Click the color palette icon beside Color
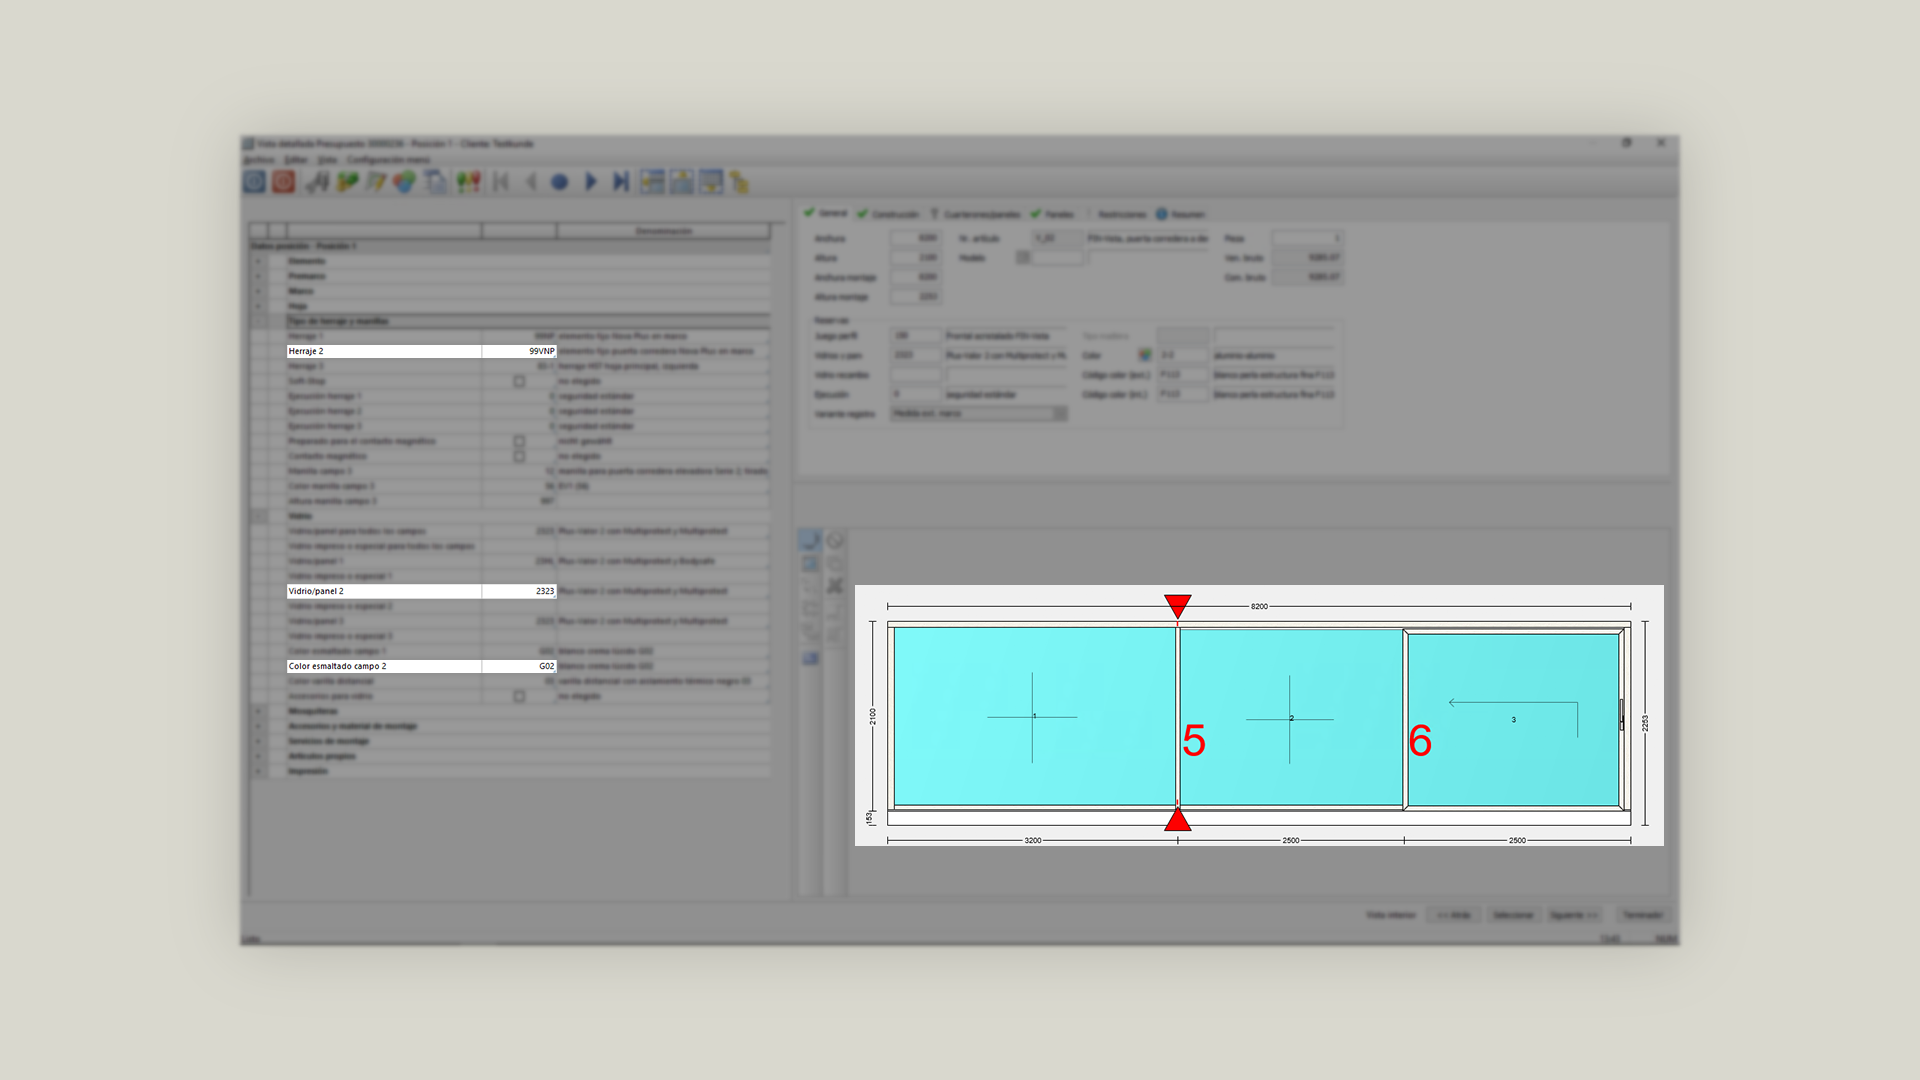 1144,355
